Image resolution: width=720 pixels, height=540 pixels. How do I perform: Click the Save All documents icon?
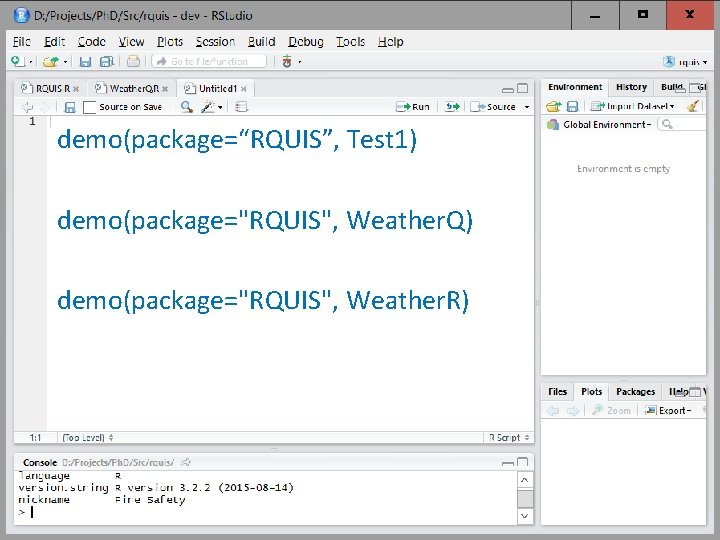(x=107, y=62)
